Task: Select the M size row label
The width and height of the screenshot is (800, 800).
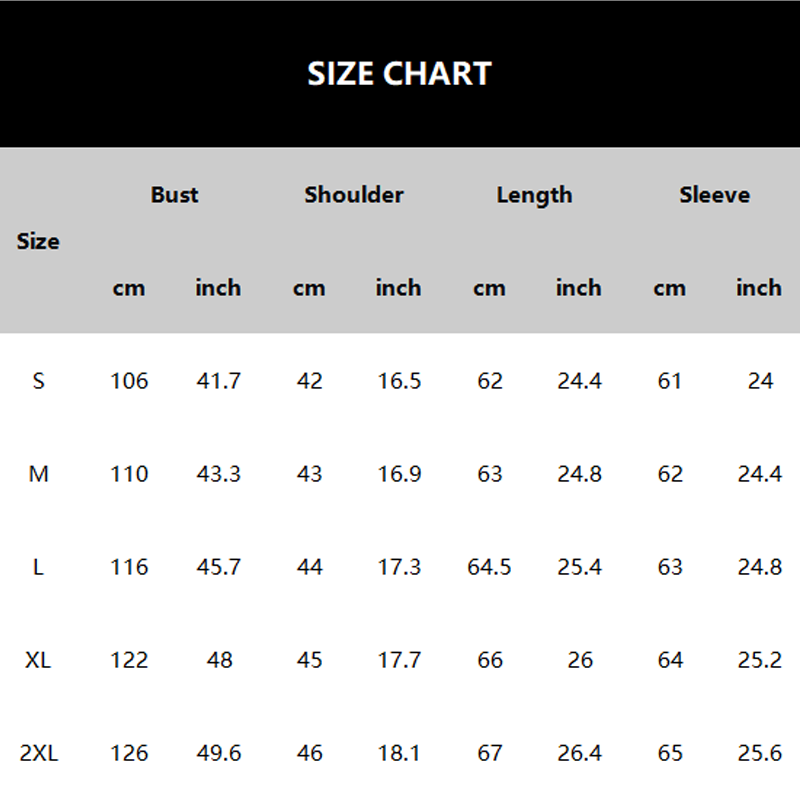Action: 39,474
